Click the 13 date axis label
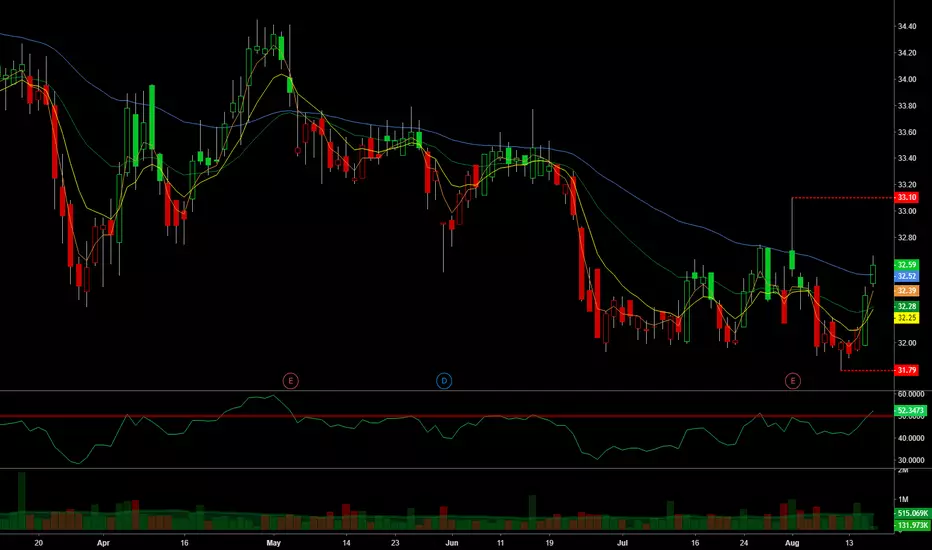Viewport: 932px width, 550px height. tap(849, 543)
